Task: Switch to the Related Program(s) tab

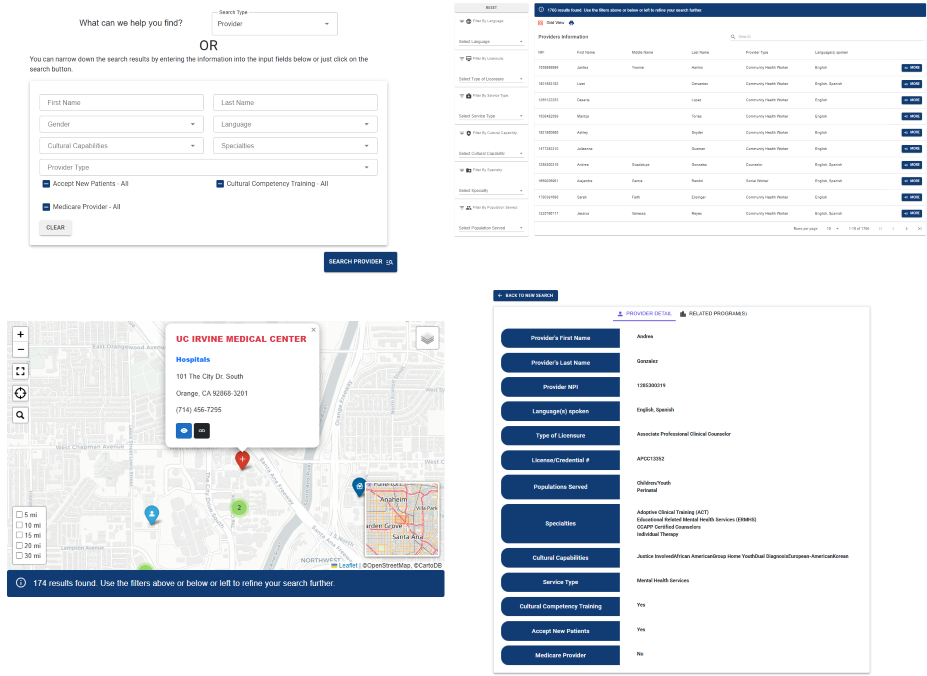Action: [x=713, y=314]
